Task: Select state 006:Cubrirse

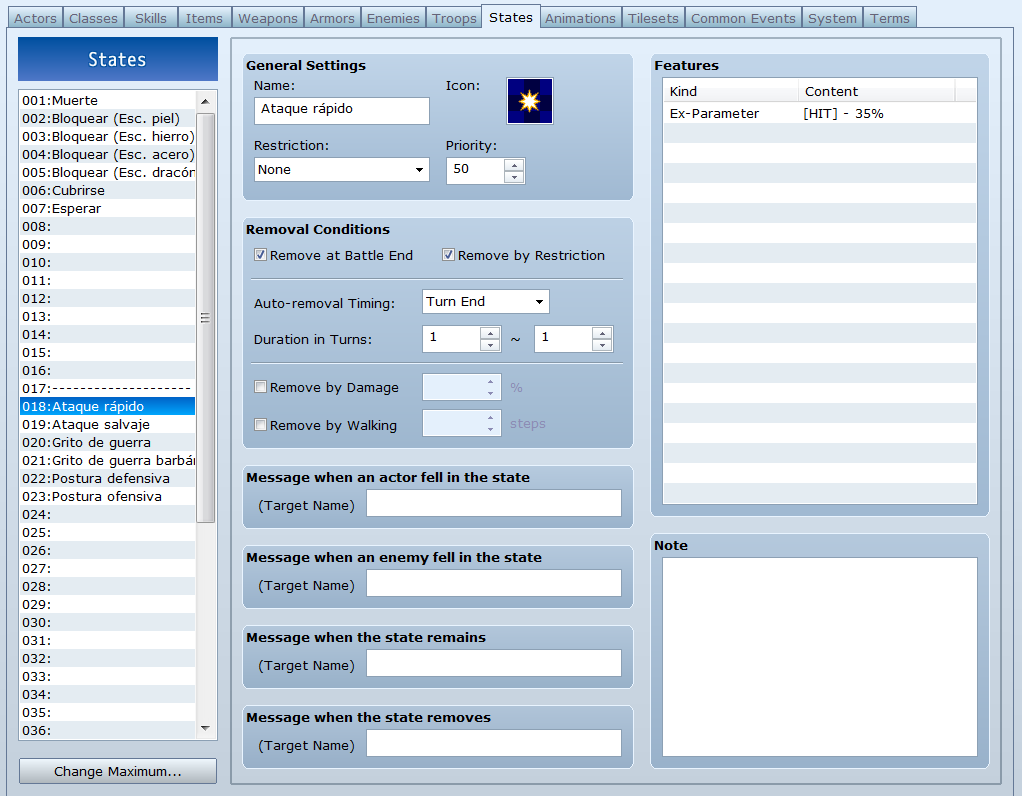Action: (x=108, y=190)
